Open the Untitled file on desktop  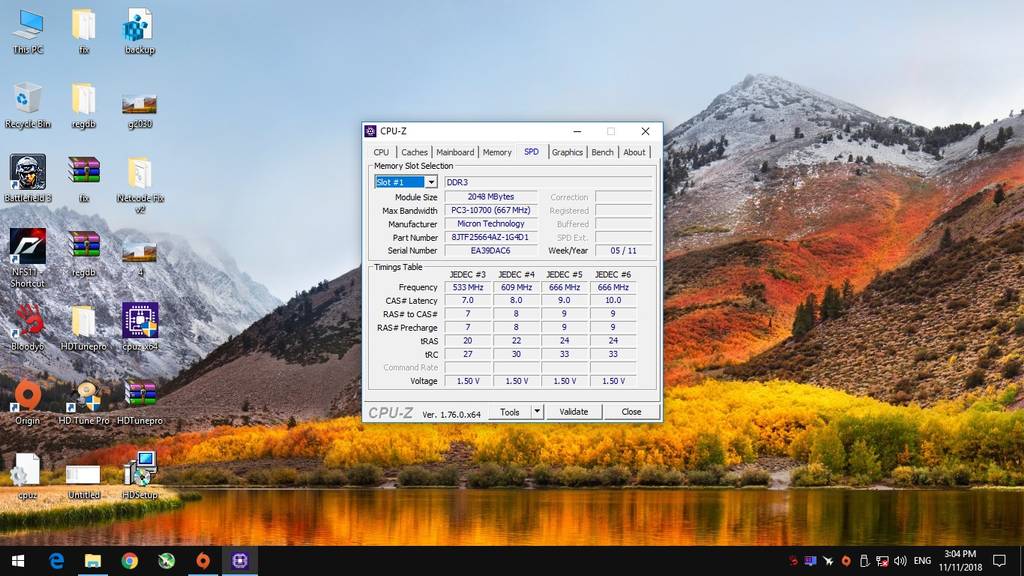pos(84,482)
